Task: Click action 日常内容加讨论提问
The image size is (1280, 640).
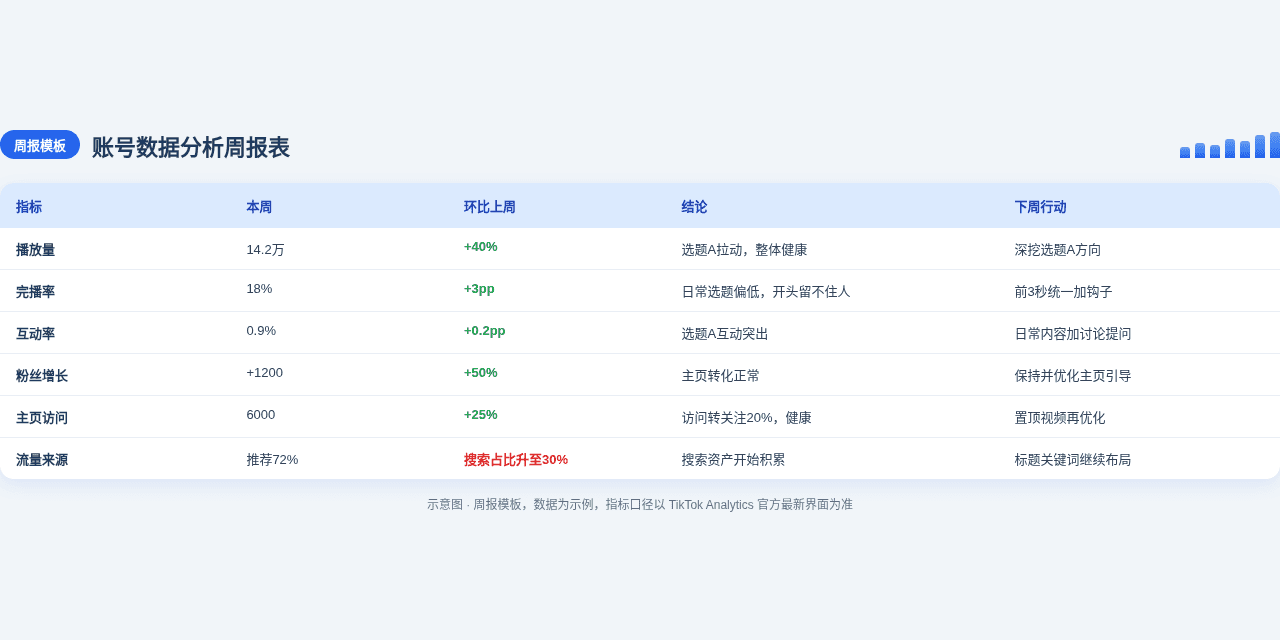Action: click(1073, 334)
